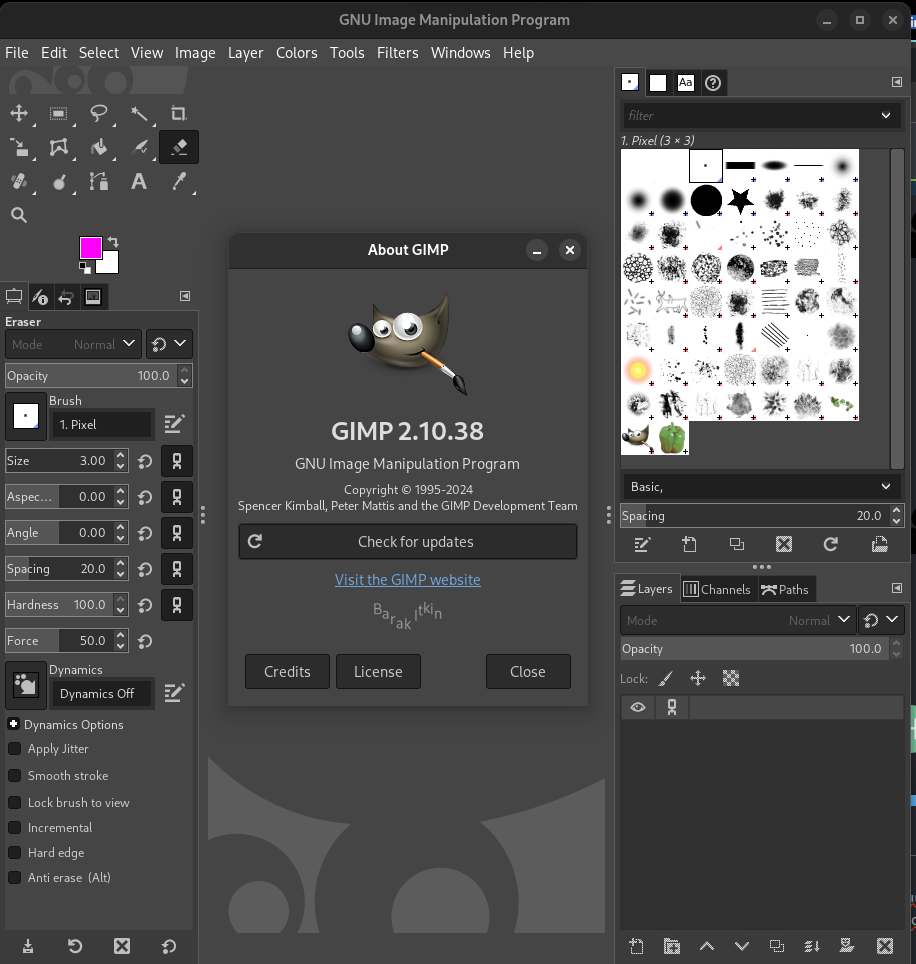Open the brush filter dropdown arrow
Image resolution: width=916 pixels, height=964 pixels.
tap(886, 116)
